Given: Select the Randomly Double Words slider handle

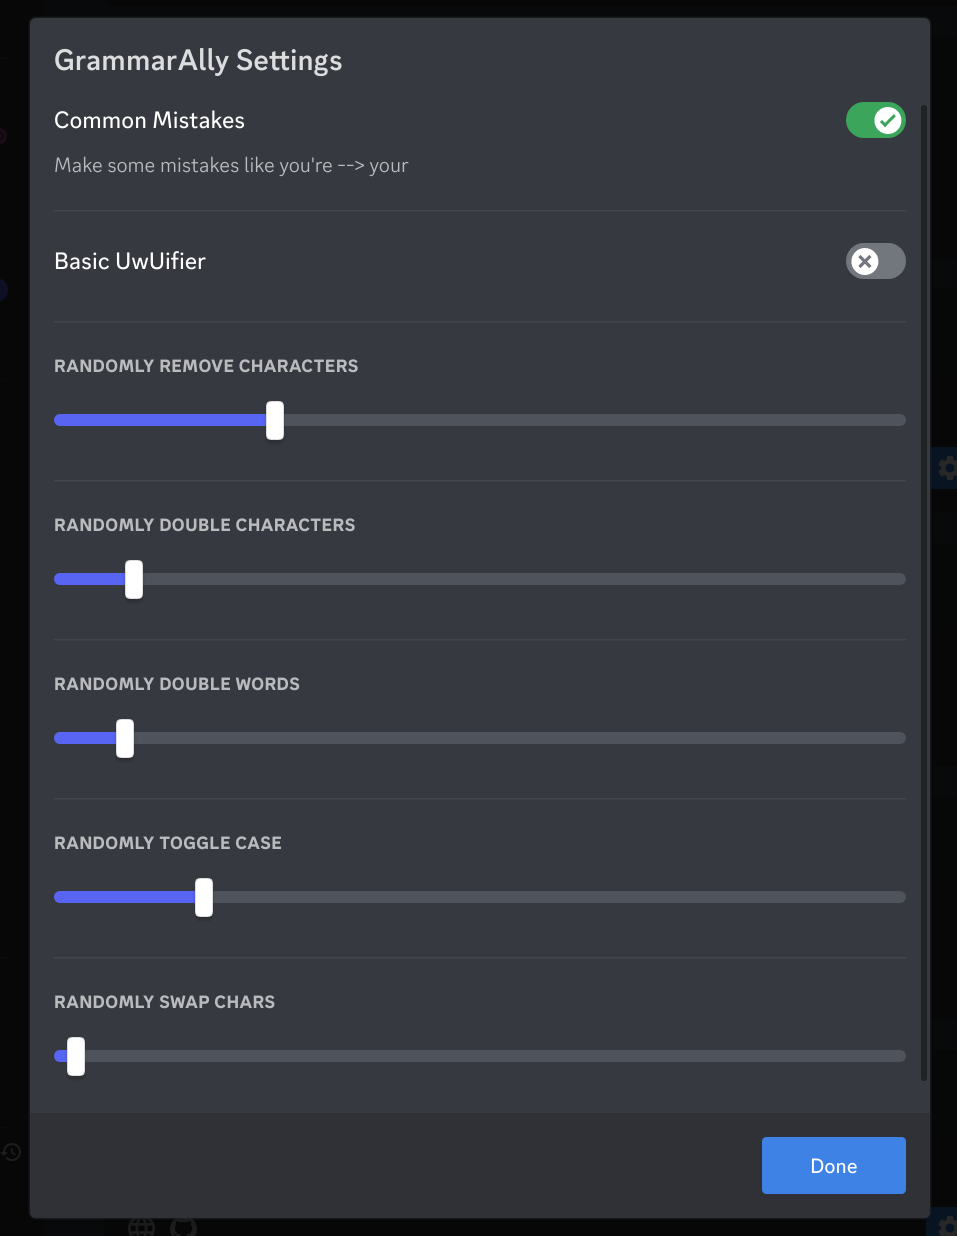Looking at the screenshot, I should [x=125, y=738].
